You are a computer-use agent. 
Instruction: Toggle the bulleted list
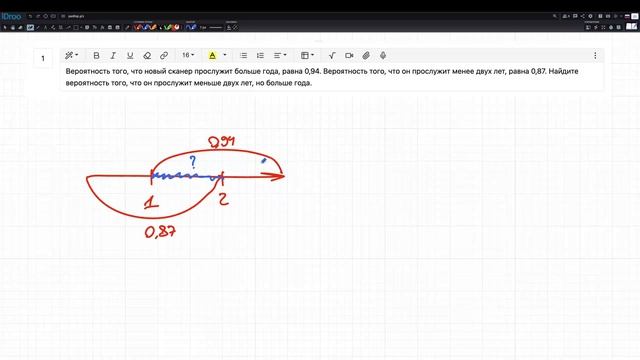(x=243, y=56)
